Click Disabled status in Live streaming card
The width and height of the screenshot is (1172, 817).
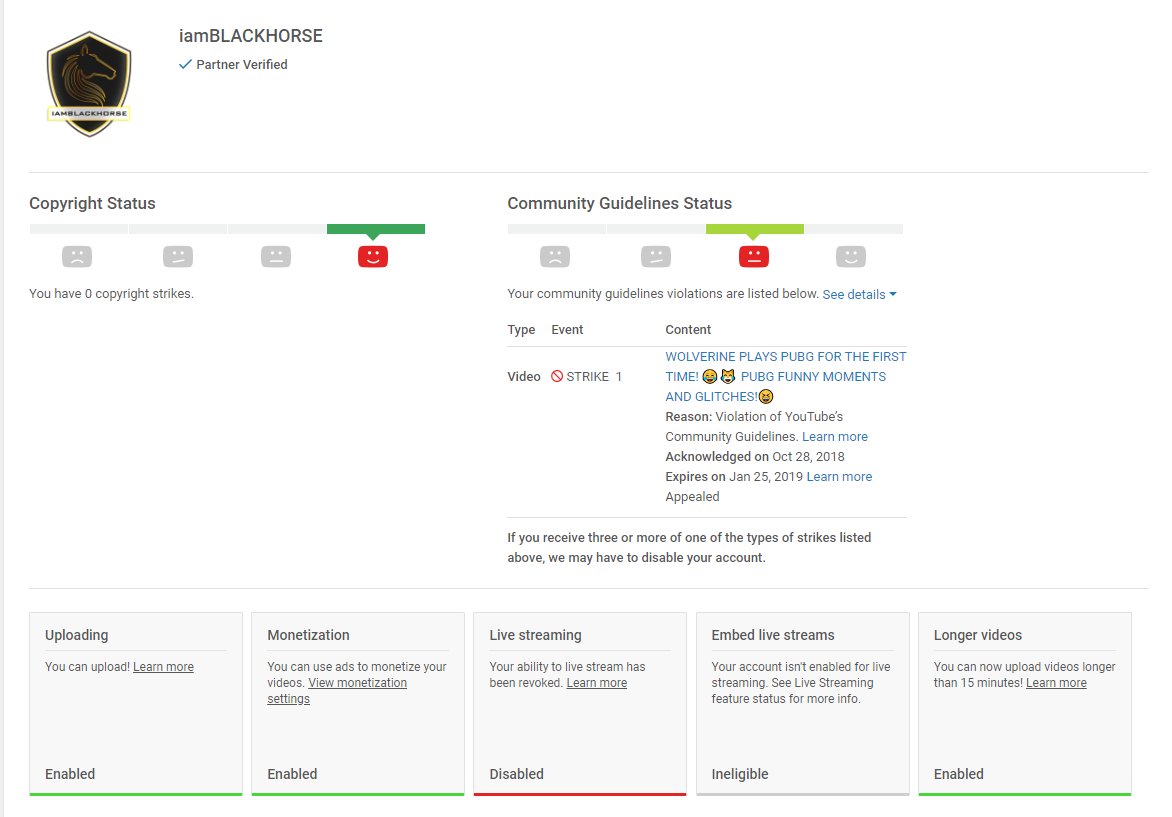tap(516, 774)
